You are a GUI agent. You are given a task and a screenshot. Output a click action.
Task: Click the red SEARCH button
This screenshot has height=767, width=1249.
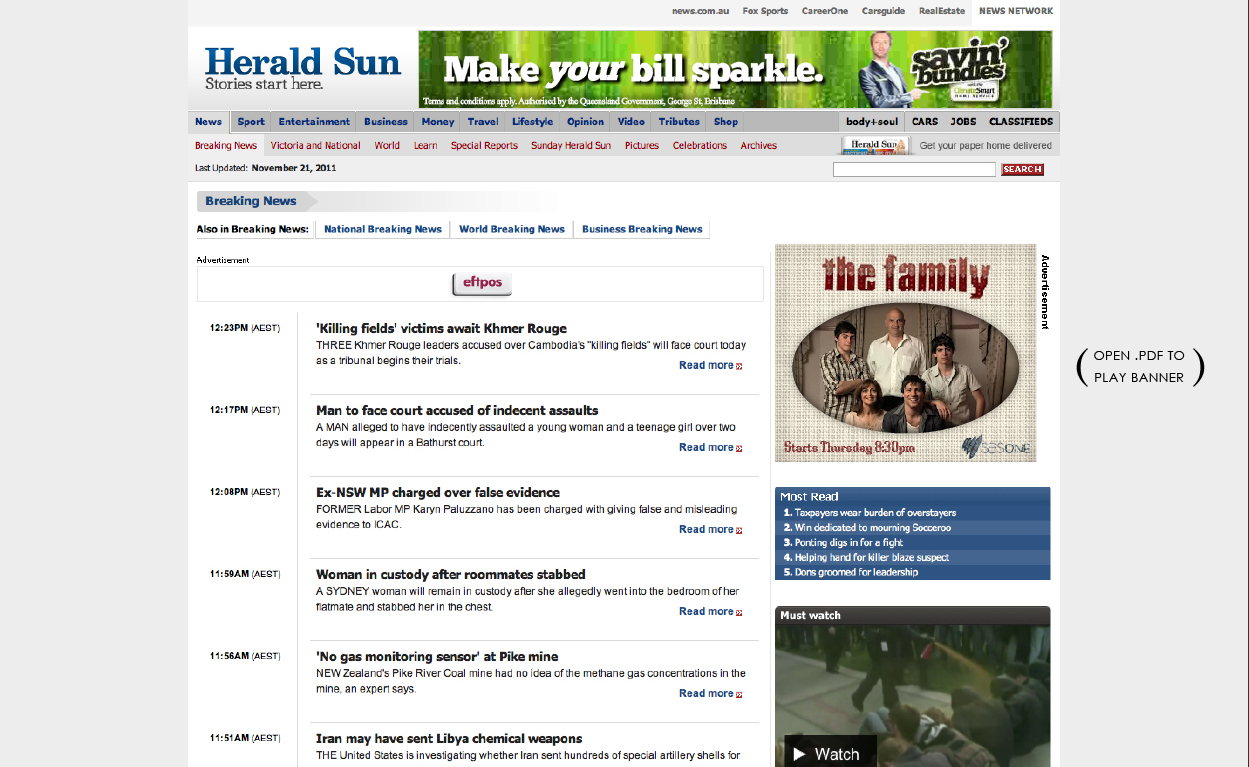click(1022, 170)
